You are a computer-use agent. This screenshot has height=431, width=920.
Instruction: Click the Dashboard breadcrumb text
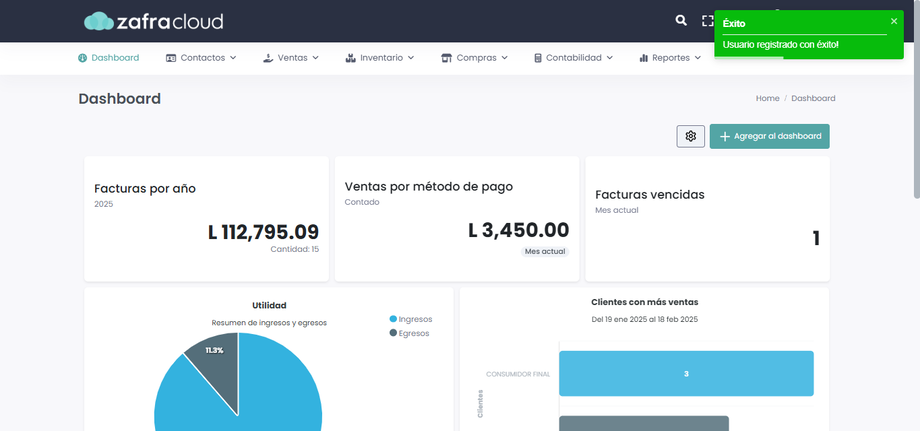(x=813, y=98)
